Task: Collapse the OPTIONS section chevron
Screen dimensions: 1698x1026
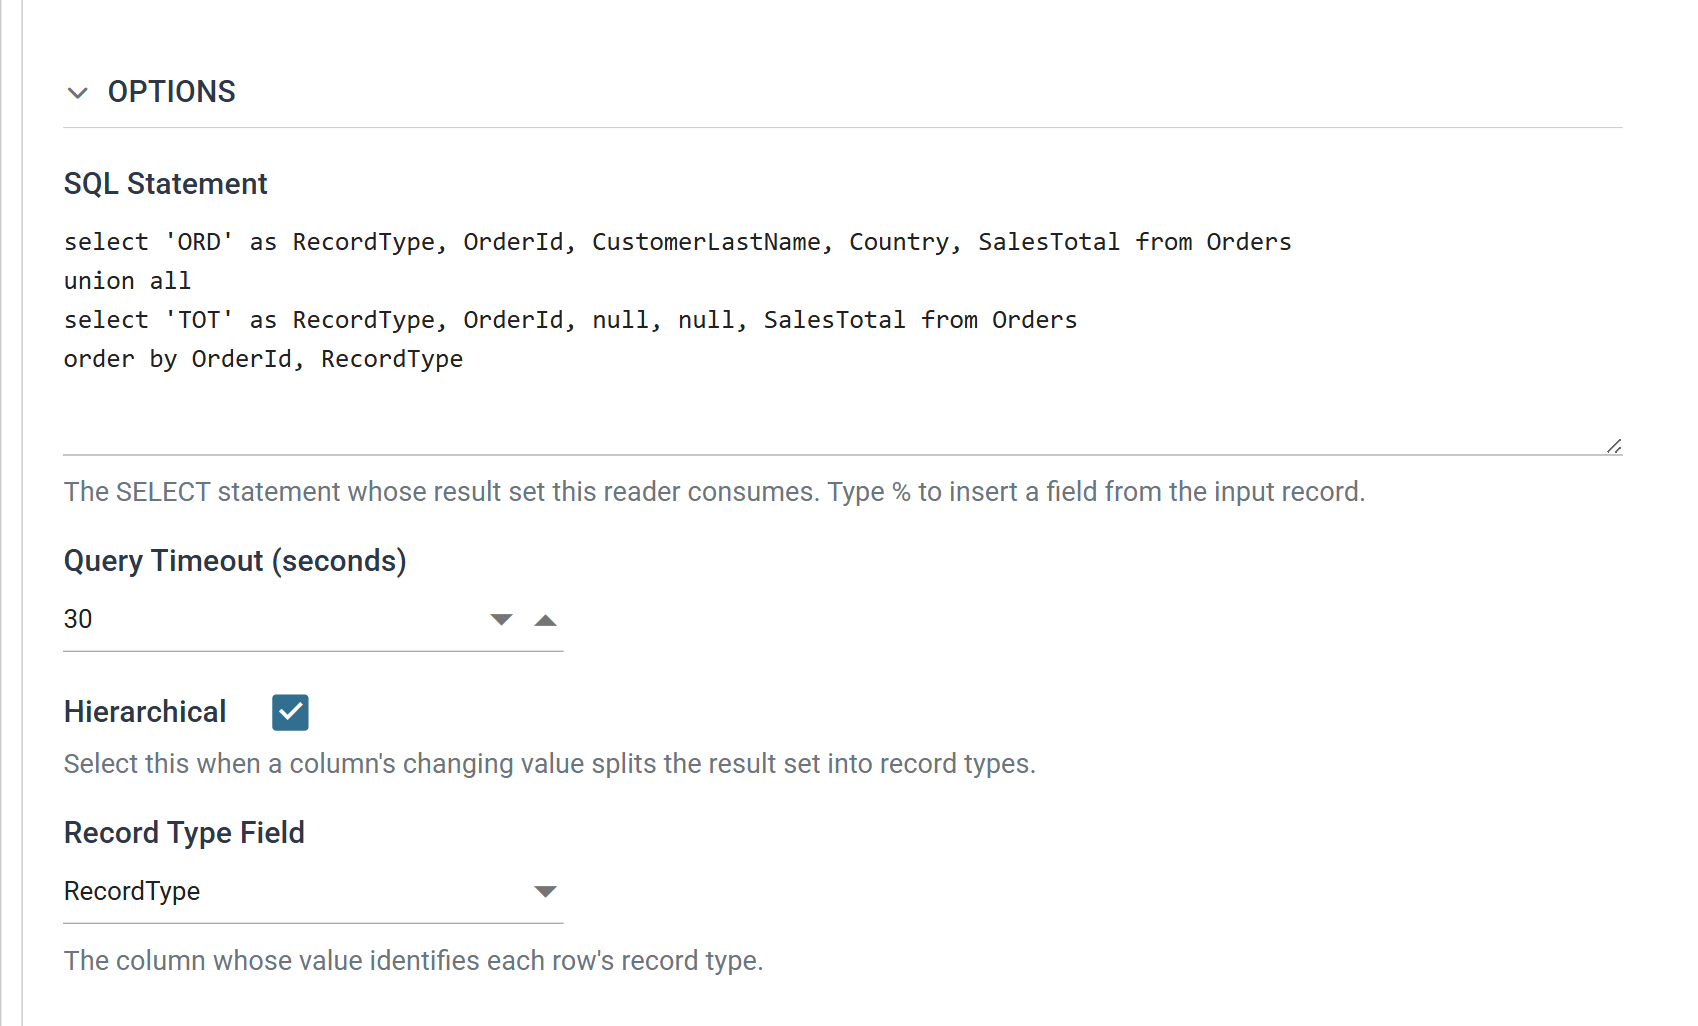Action: click(x=78, y=93)
